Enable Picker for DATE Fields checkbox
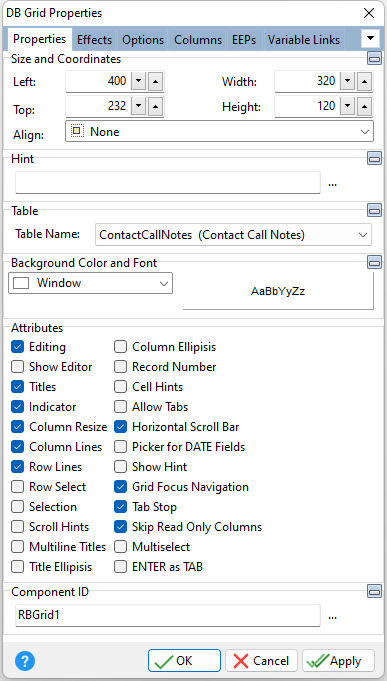 point(120,447)
